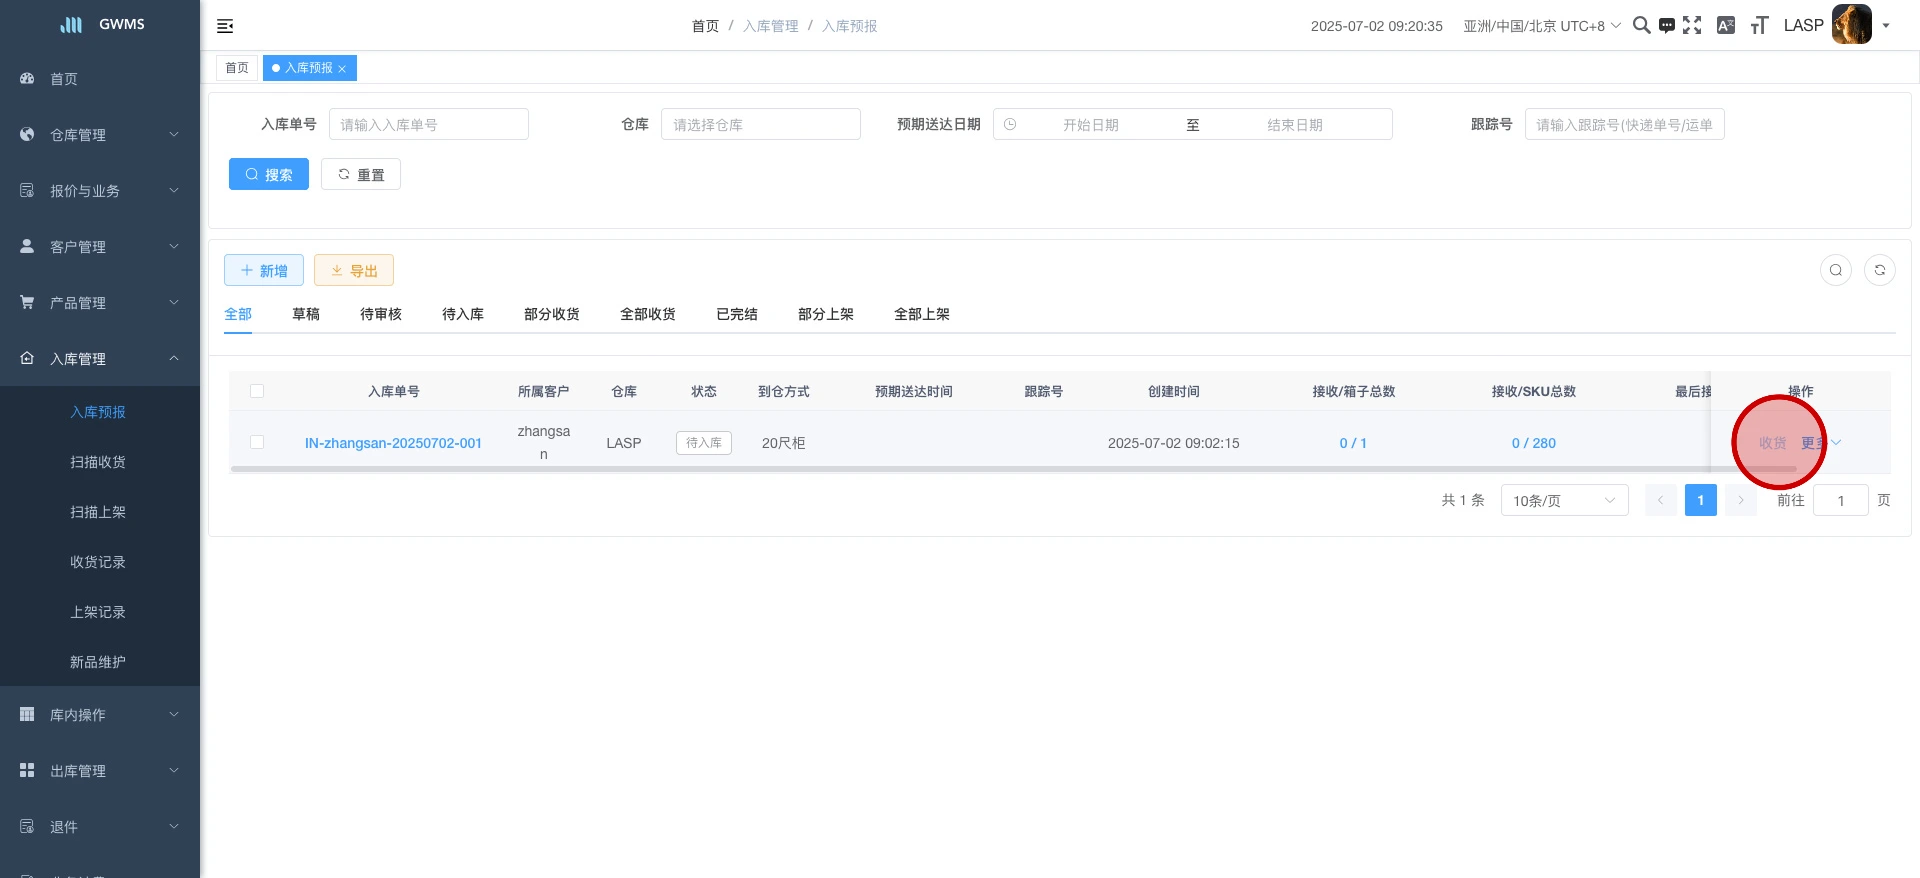The image size is (1920, 878).
Task: Click the round refresh table icon
Action: coord(1880,270)
